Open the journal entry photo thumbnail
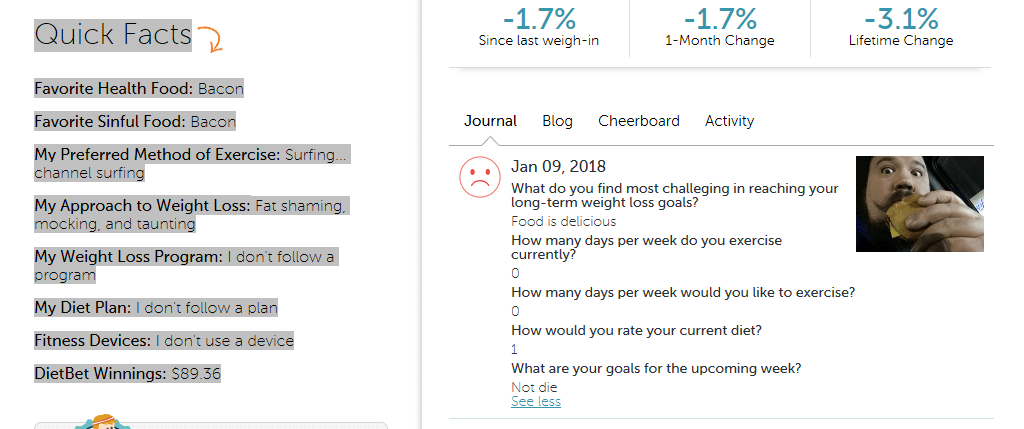Image resolution: width=1024 pixels, height=429 pixels. (x=919, y=203)
